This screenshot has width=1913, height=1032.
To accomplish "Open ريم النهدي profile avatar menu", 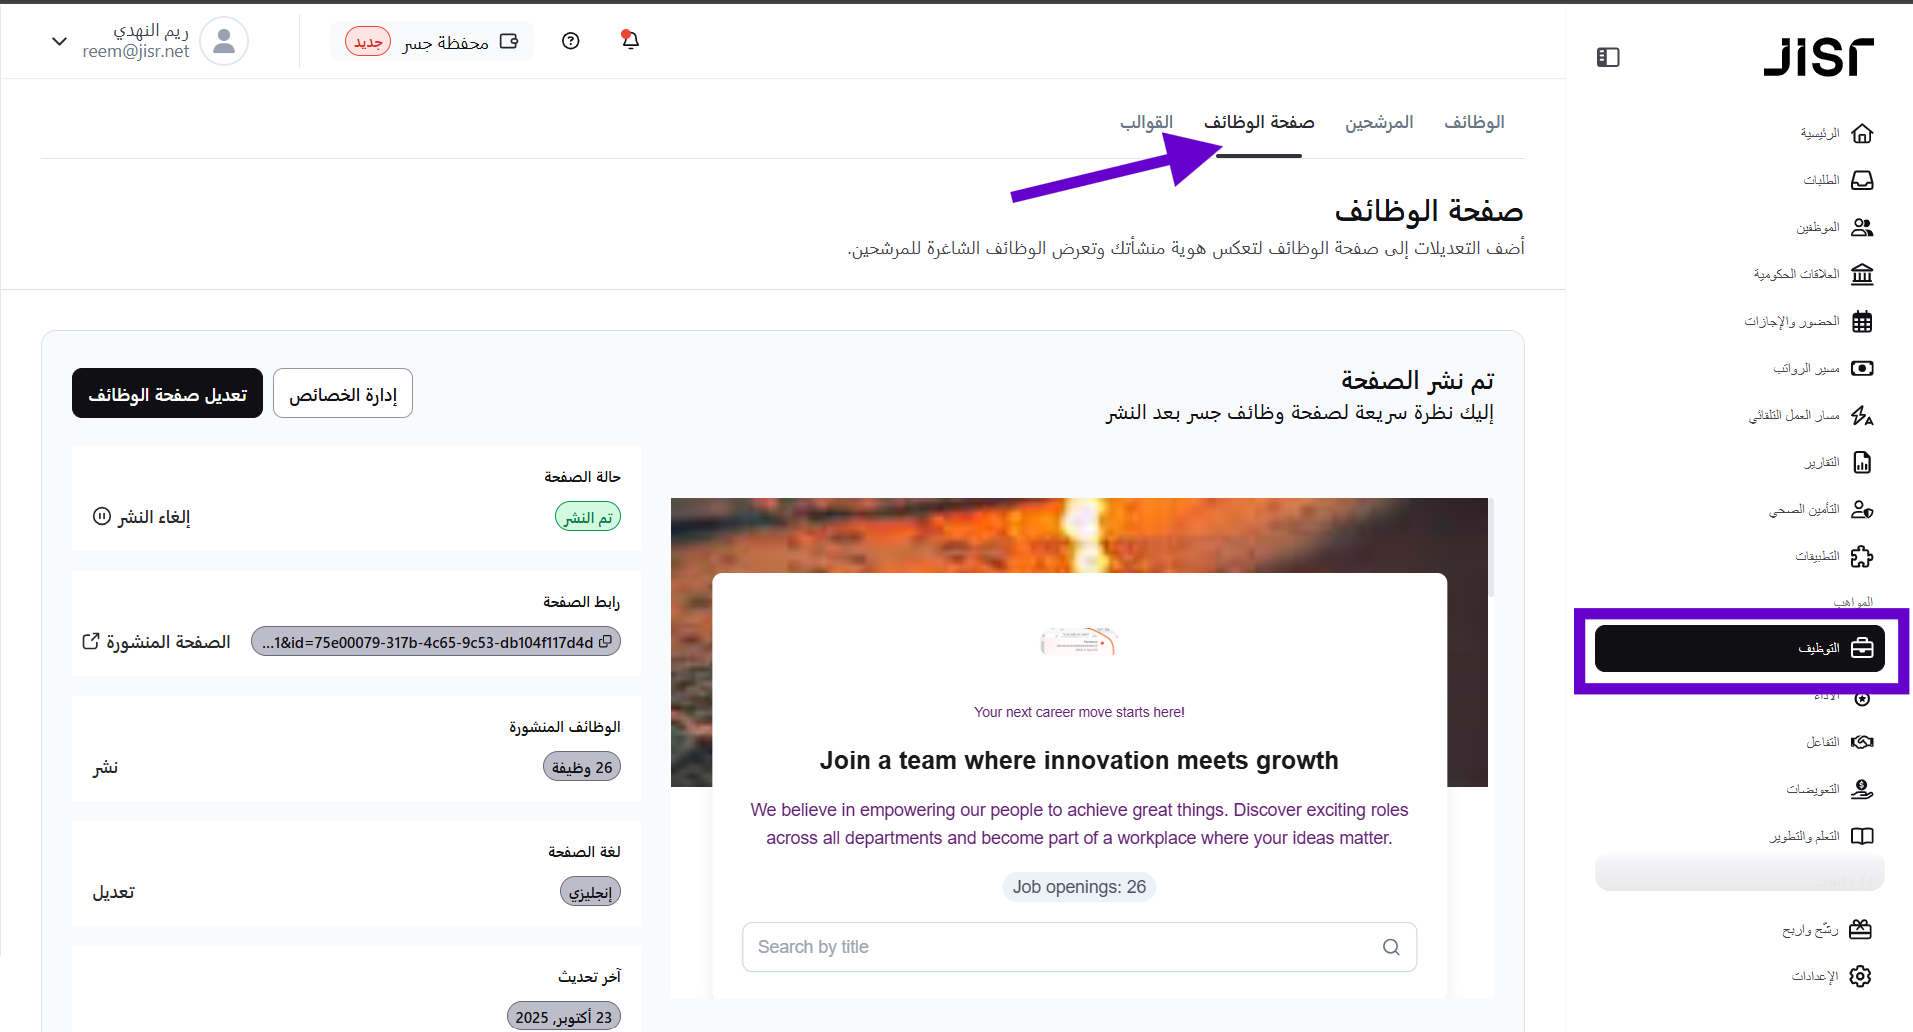I will (x=224, y=42).
